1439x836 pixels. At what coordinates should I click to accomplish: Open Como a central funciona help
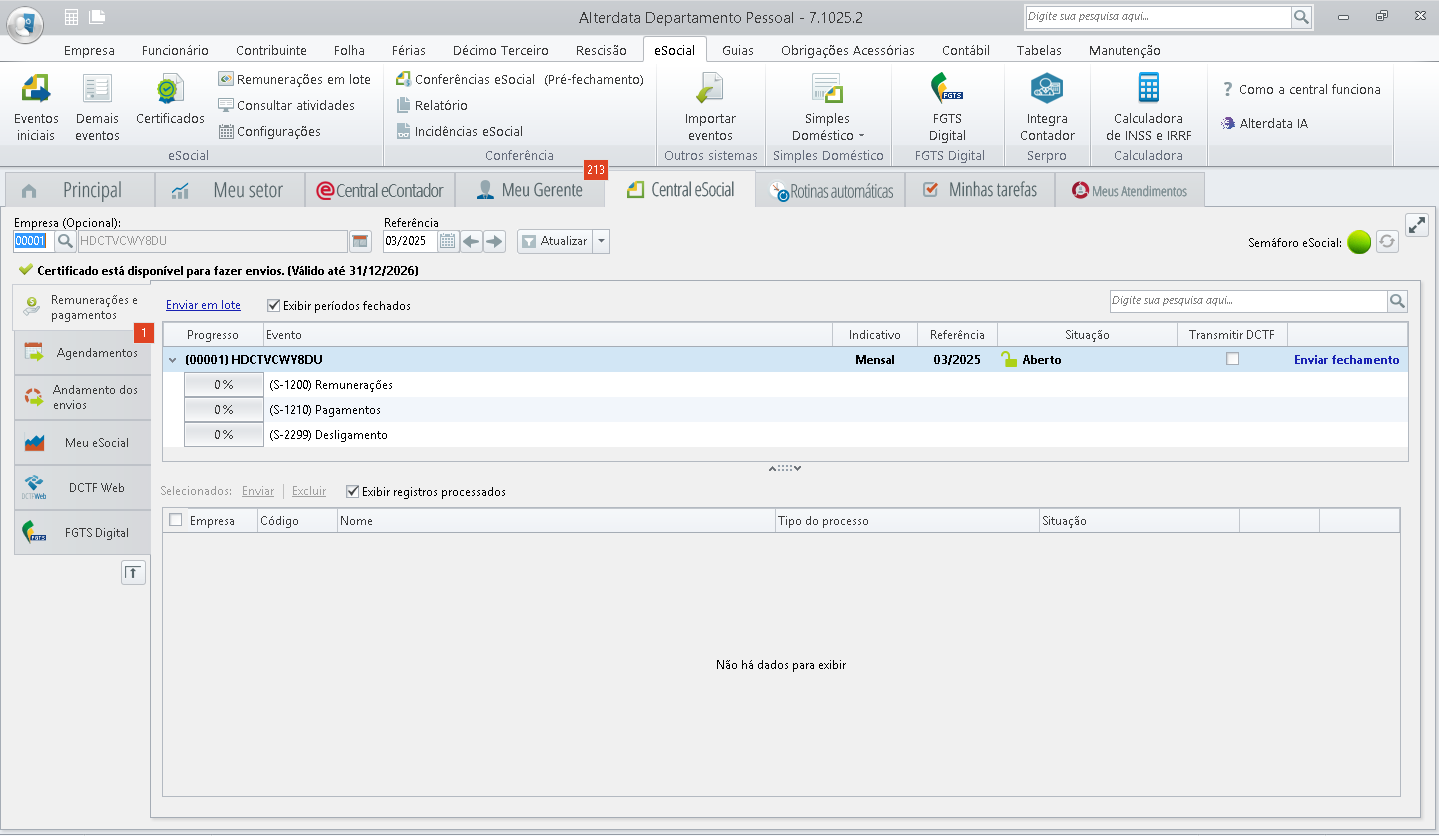(x=1301, y=89)
